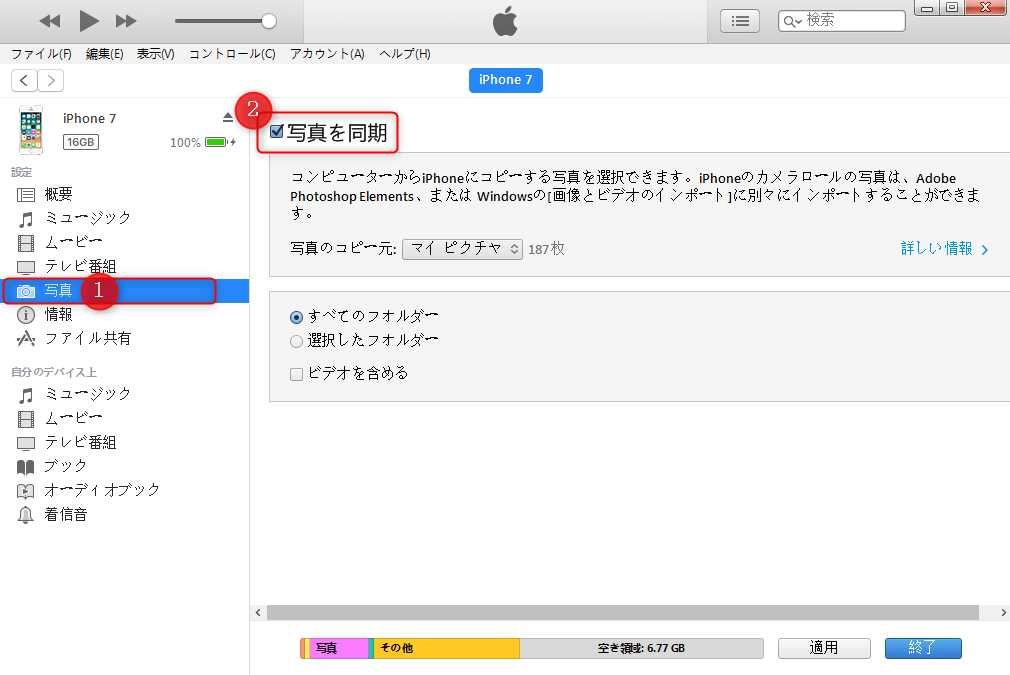
Task: Select ミュージック under the 設定 section
Action: point(87,218)
